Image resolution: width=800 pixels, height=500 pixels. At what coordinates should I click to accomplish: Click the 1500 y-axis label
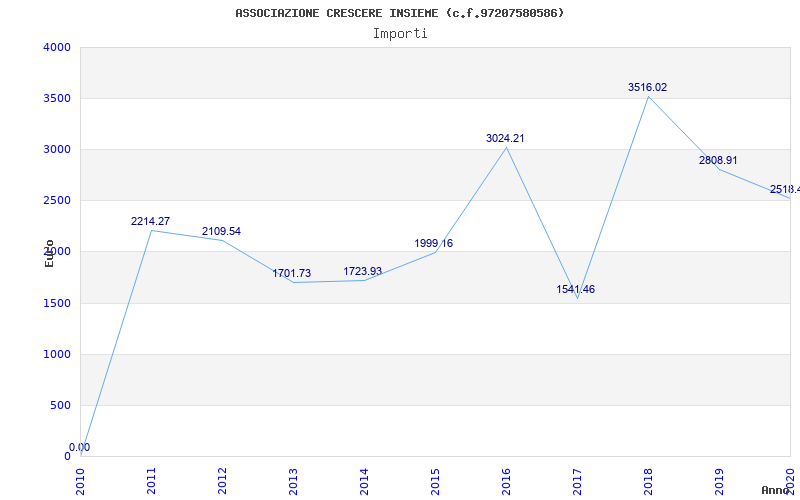[57, 304]
